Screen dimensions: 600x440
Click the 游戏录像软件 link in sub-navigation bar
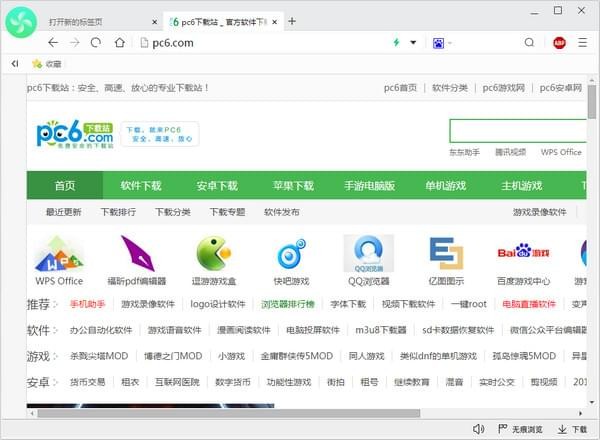point(540,212)
